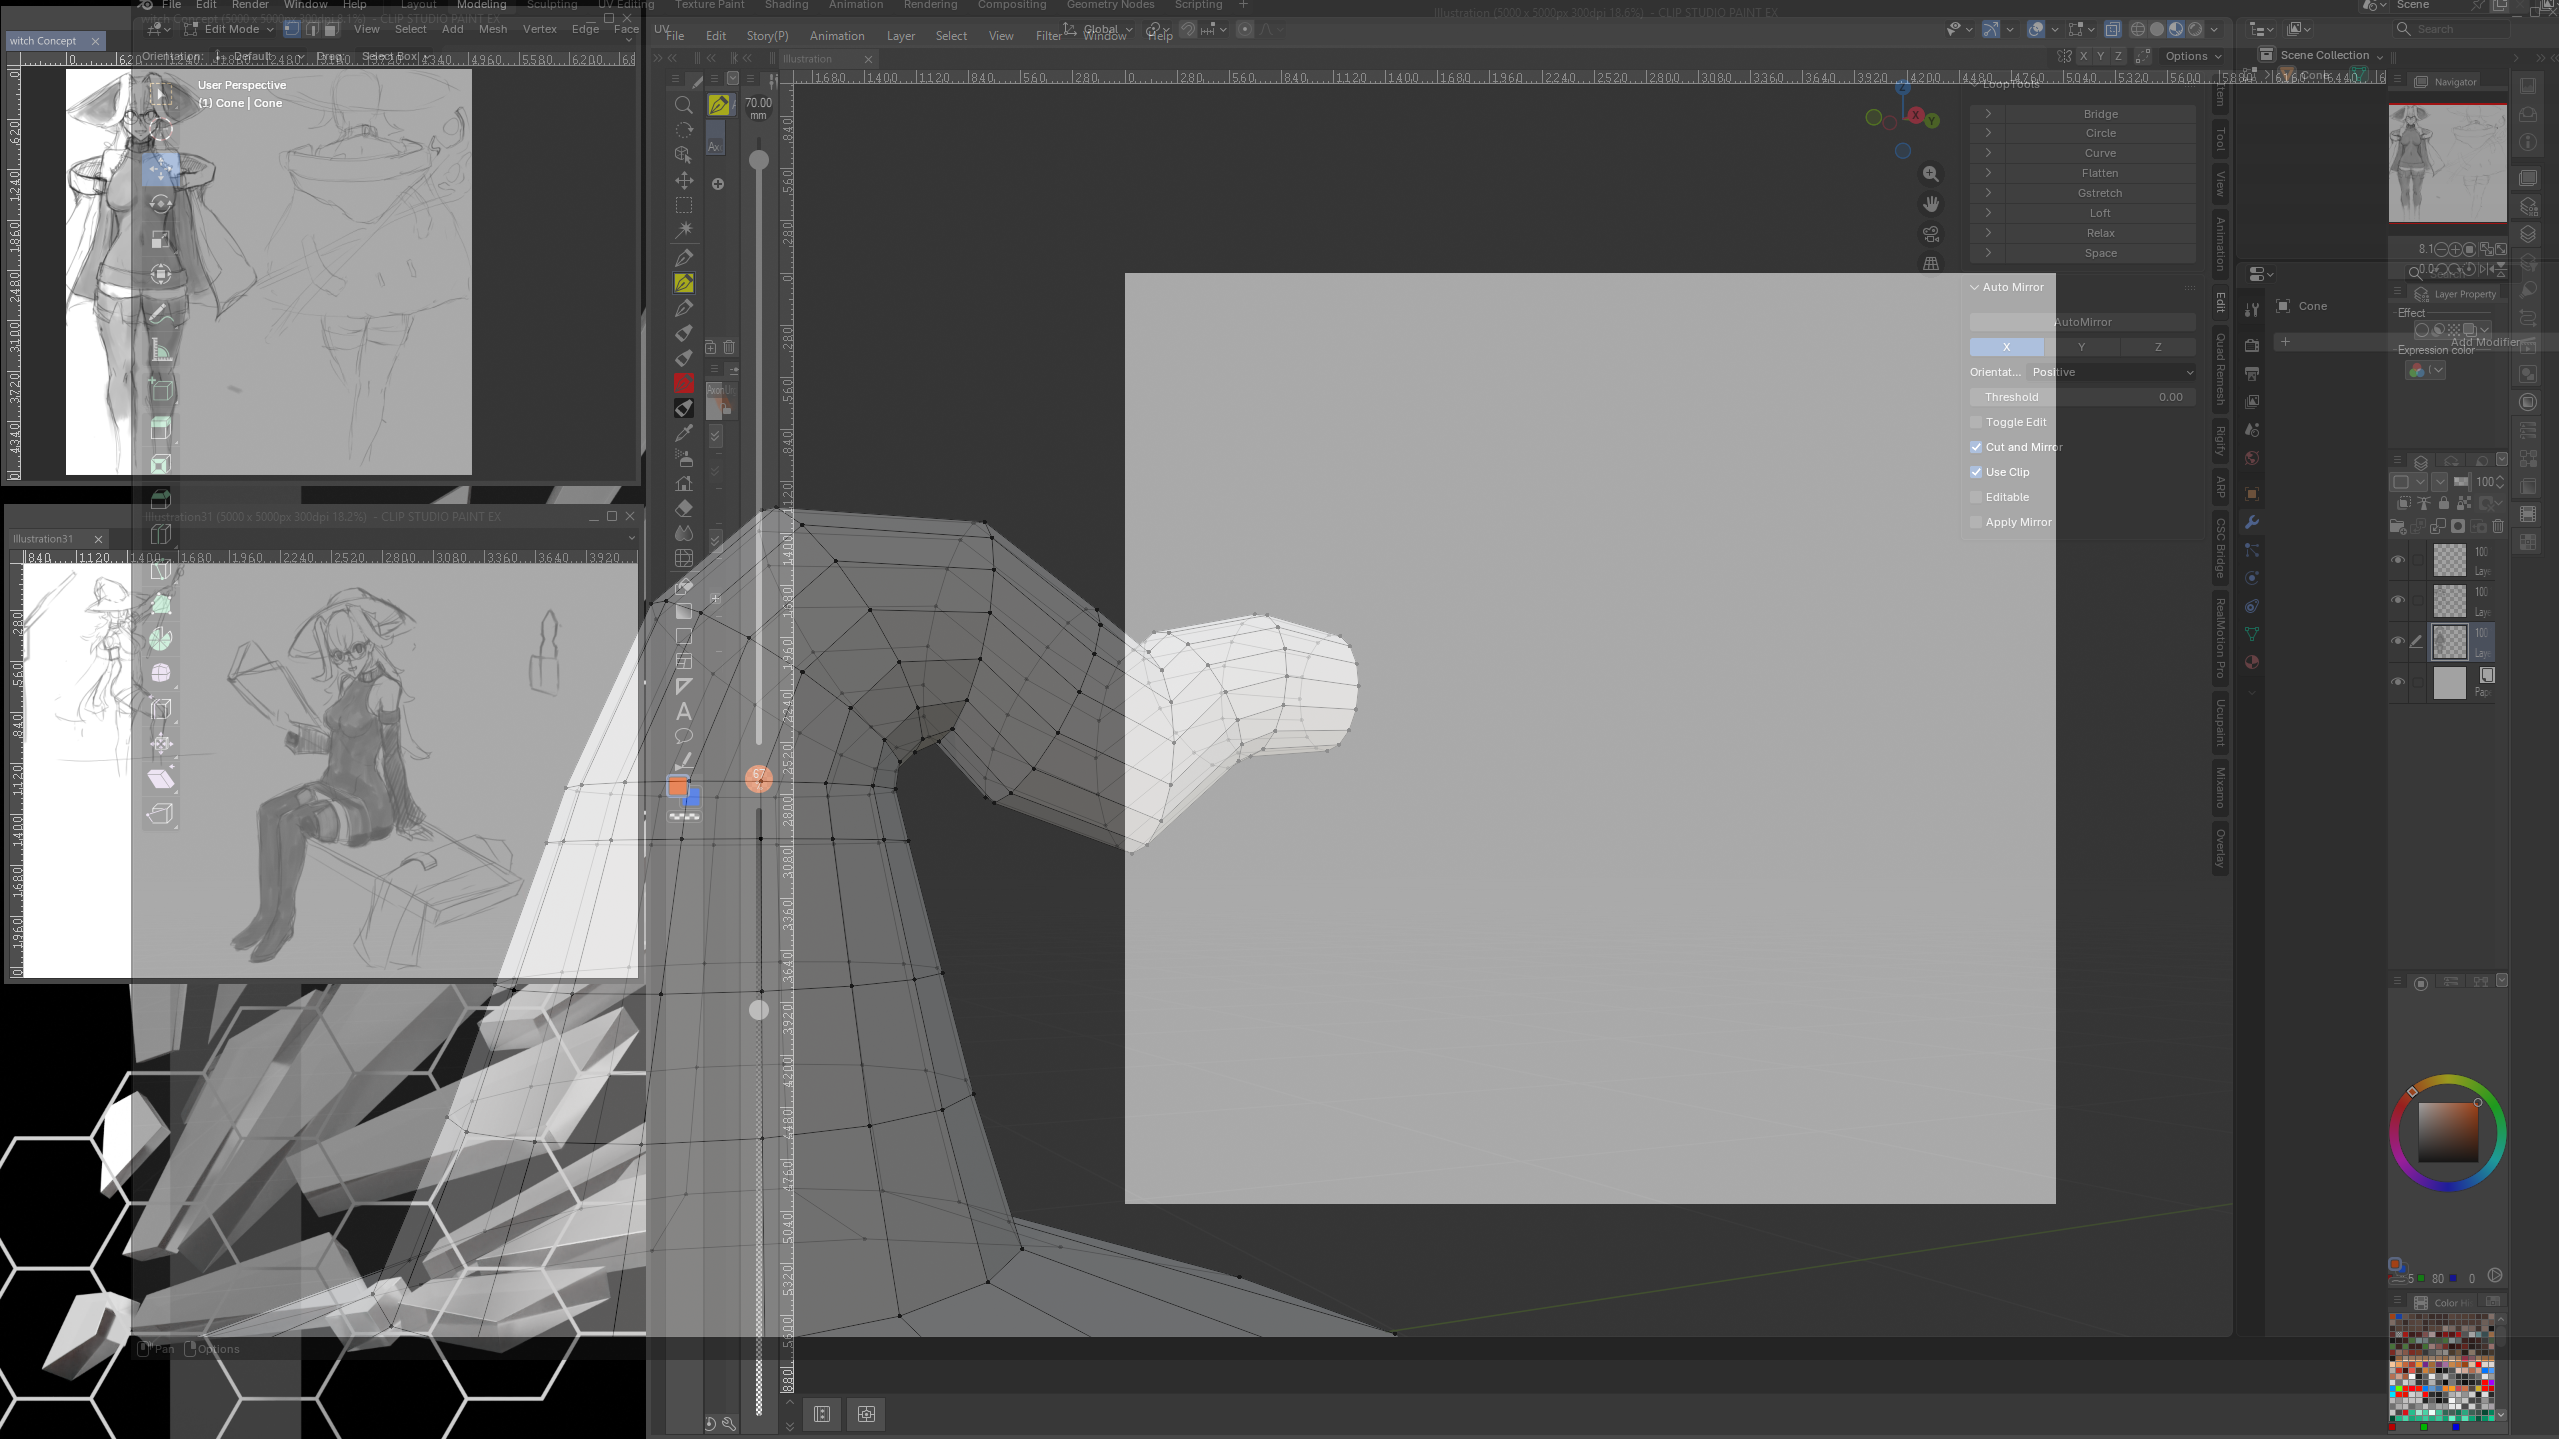Select the Text tool (A) in toolbar
The height and width of the screenshot is (1439, 2559).
click(x=684, y=712)
